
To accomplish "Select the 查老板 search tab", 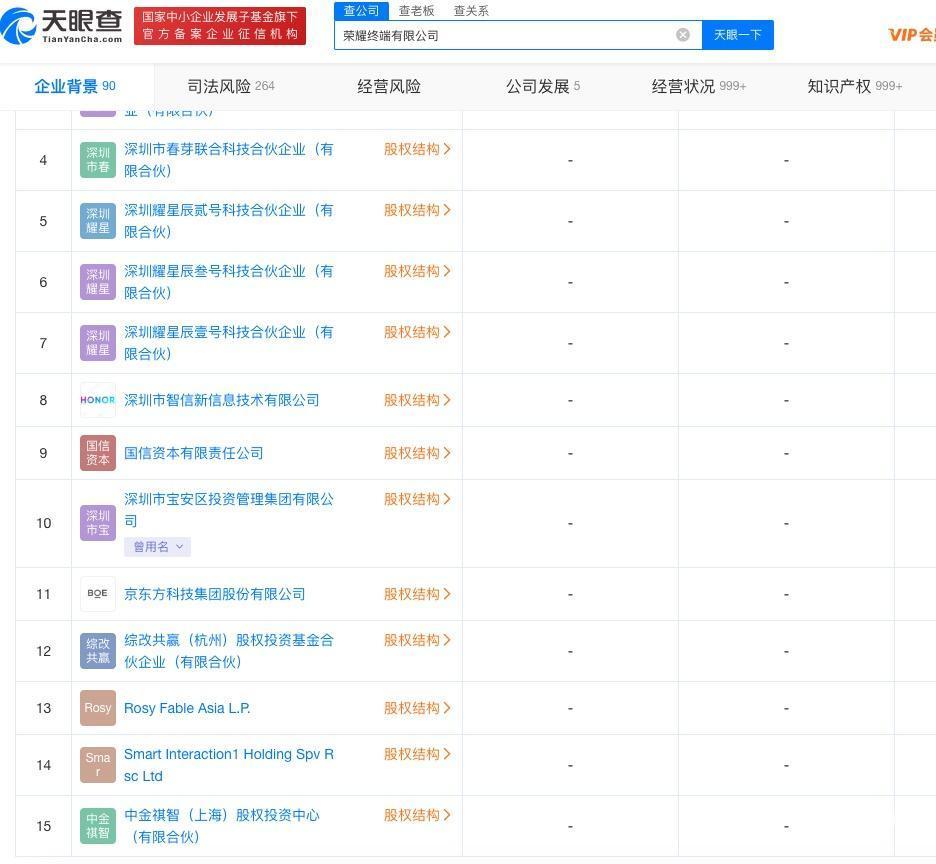I will click(416, 11).
